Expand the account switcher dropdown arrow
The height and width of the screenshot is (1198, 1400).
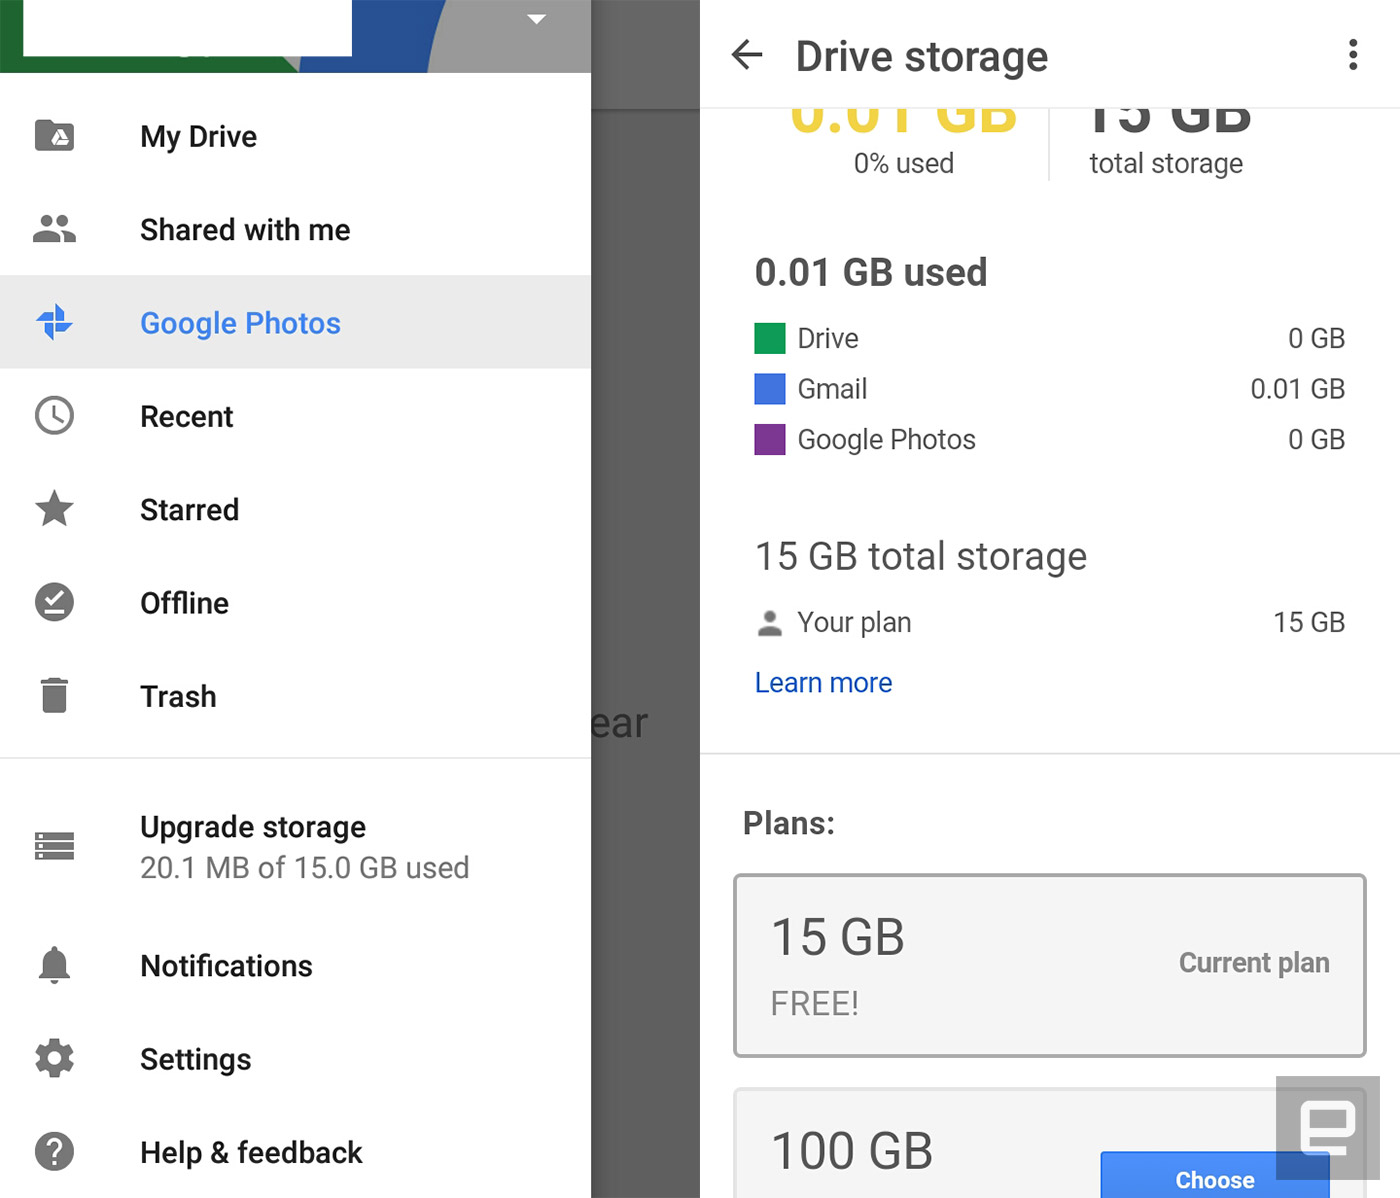click(x=537, y=19)
